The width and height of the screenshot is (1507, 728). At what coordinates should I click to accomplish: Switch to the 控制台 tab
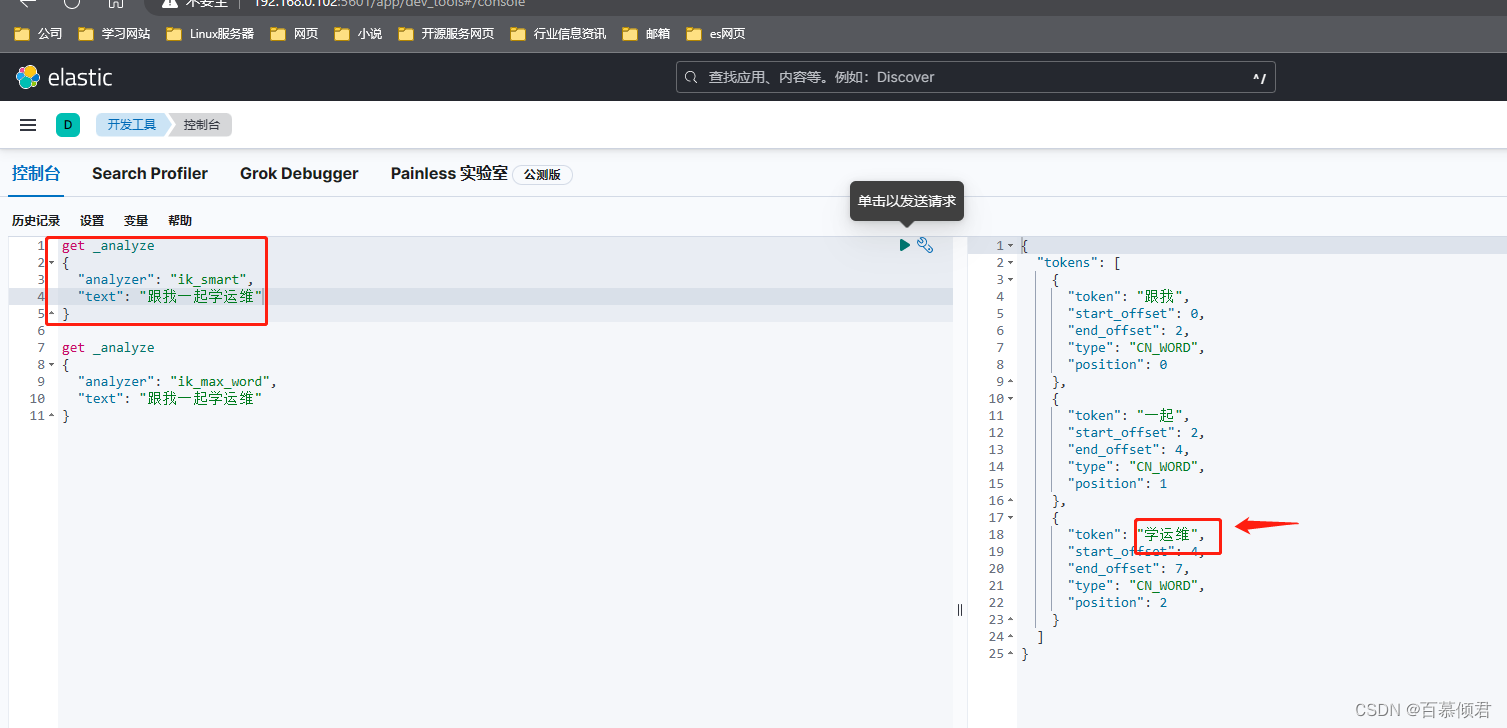point(36,173)
